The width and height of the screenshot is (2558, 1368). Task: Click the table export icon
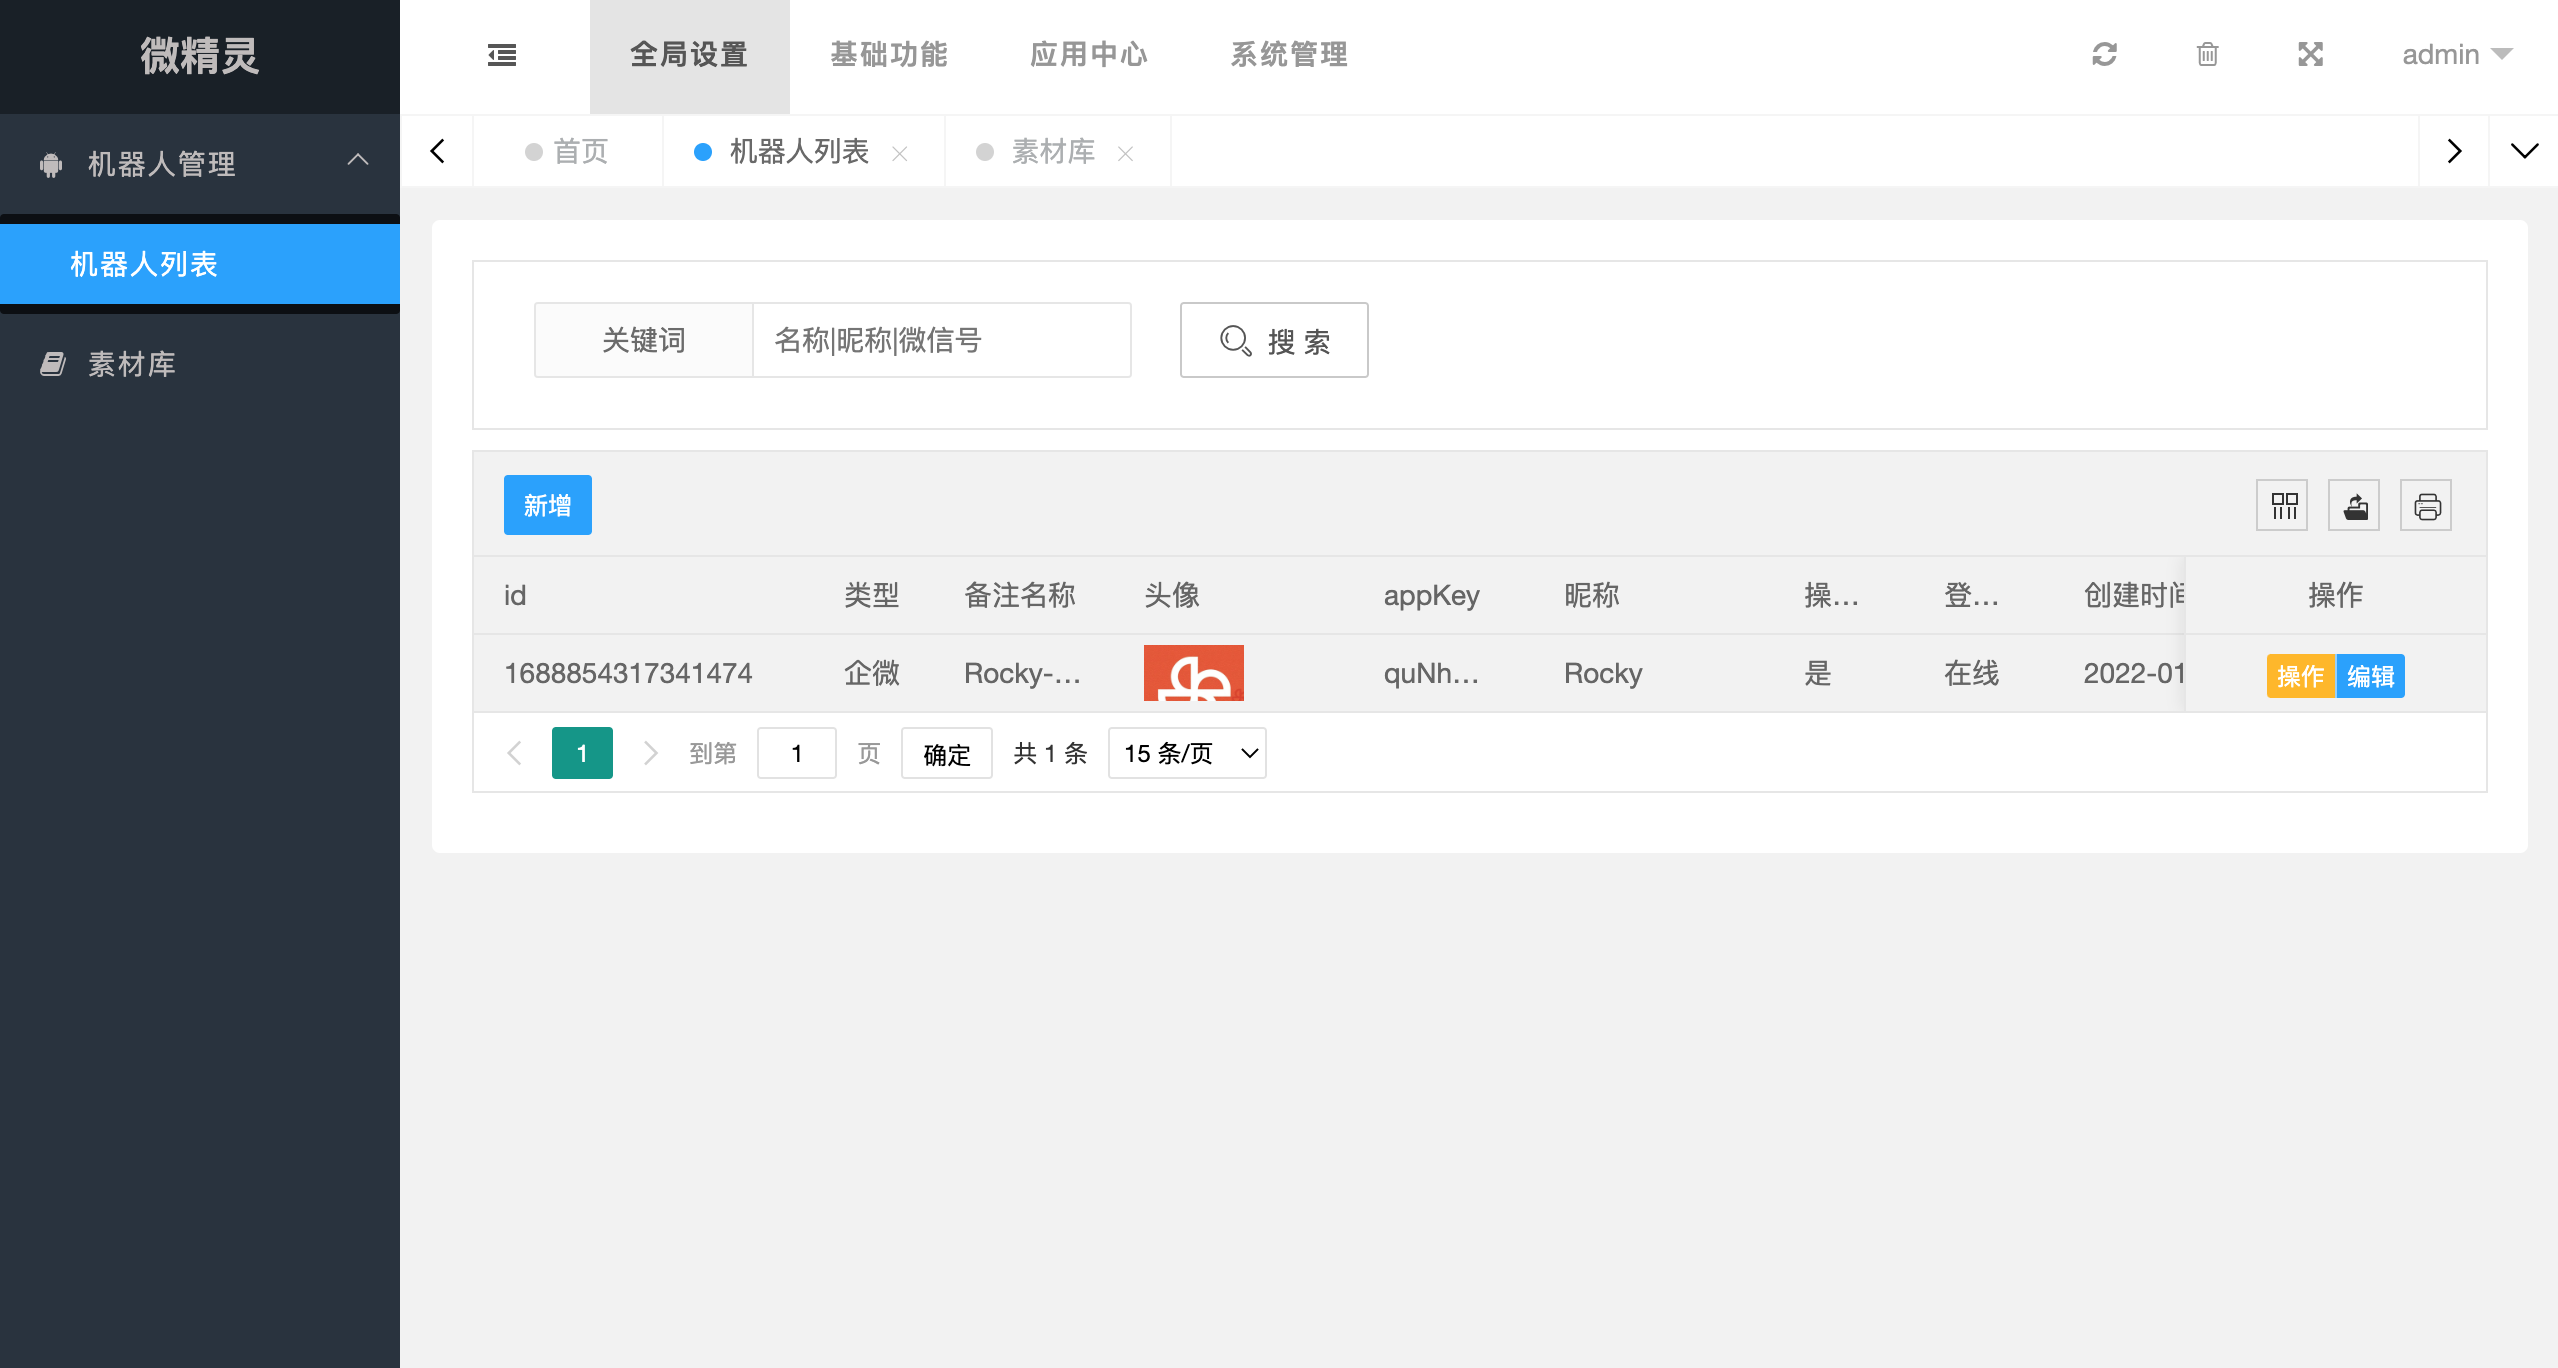[x=2355, y=506]
